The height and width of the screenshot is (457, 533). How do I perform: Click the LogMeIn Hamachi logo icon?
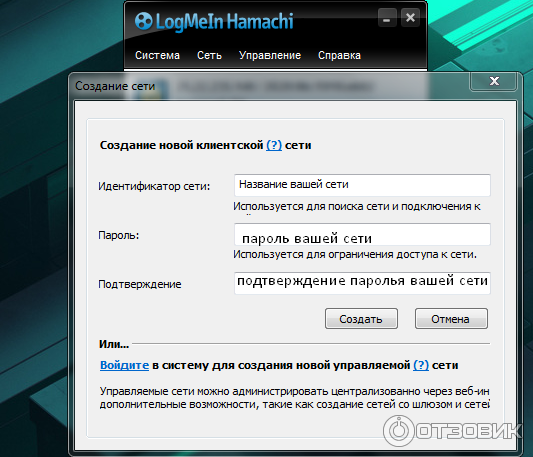143,21
